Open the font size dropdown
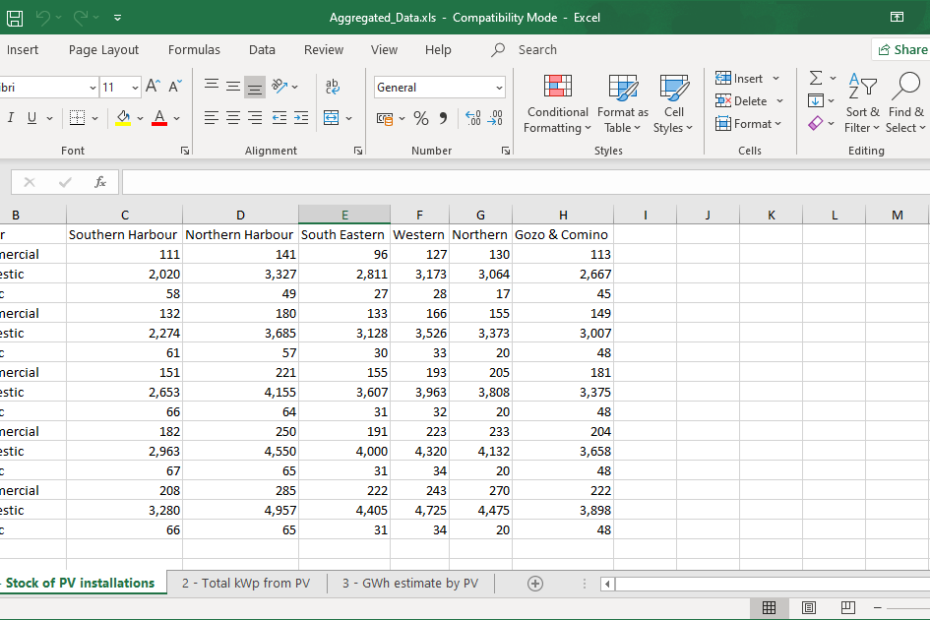 coord(135,87)
